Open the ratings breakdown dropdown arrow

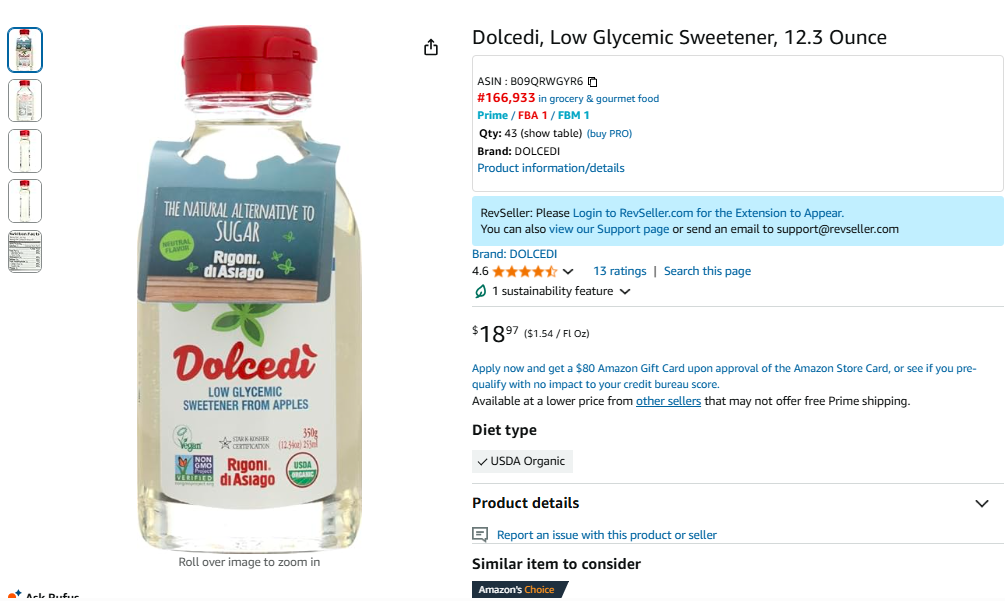[x=568, y=272]
